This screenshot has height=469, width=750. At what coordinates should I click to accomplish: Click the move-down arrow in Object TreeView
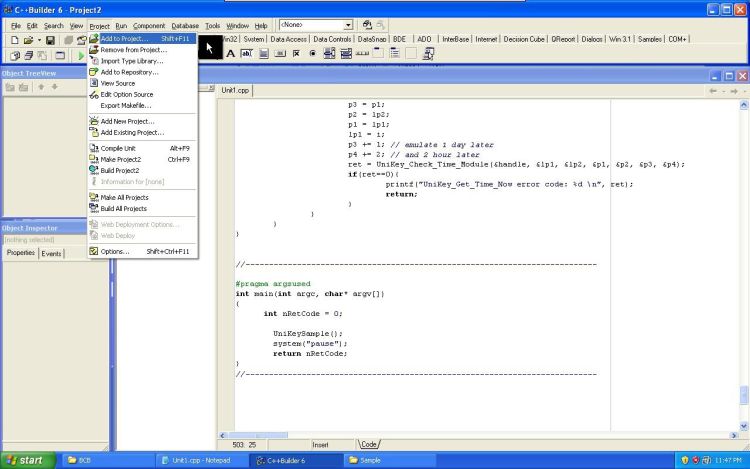tap(55, 87)
